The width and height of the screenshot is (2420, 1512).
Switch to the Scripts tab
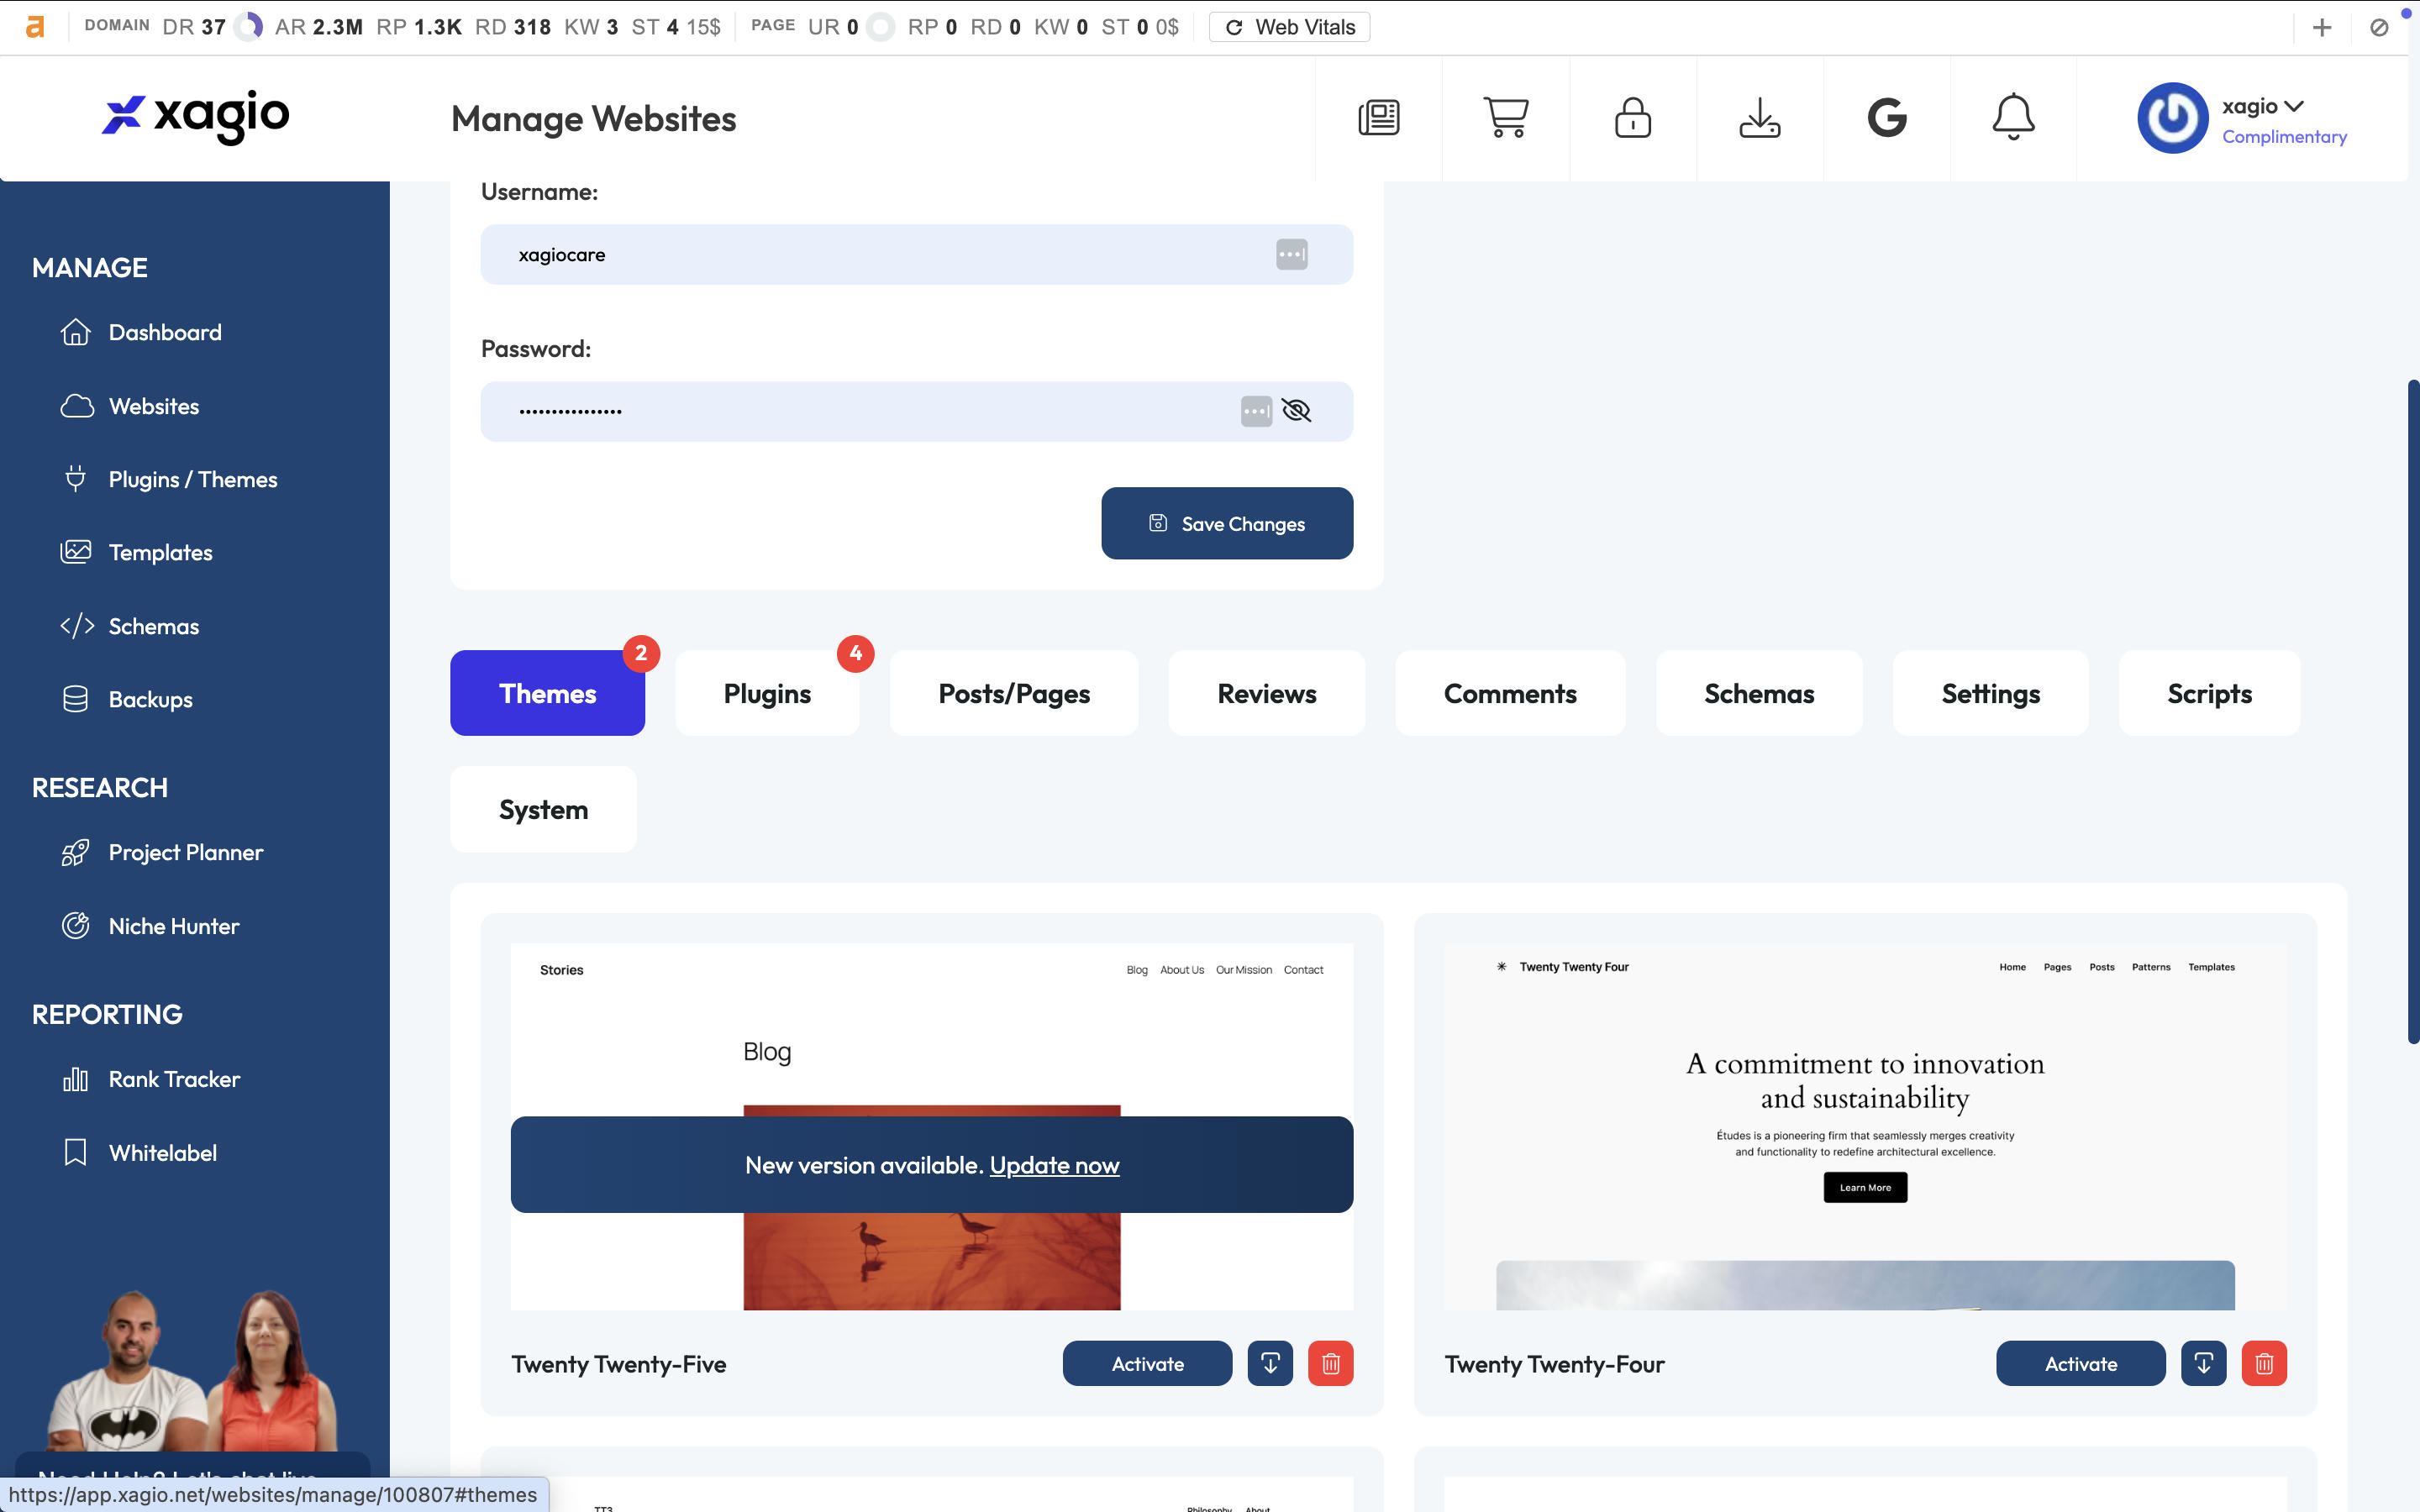click(x=2209, y=693)
